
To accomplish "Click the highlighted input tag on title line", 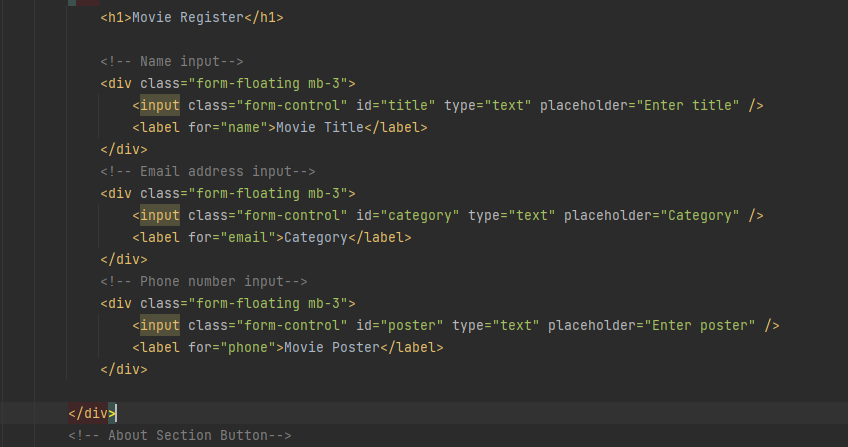I will (160, 105).
